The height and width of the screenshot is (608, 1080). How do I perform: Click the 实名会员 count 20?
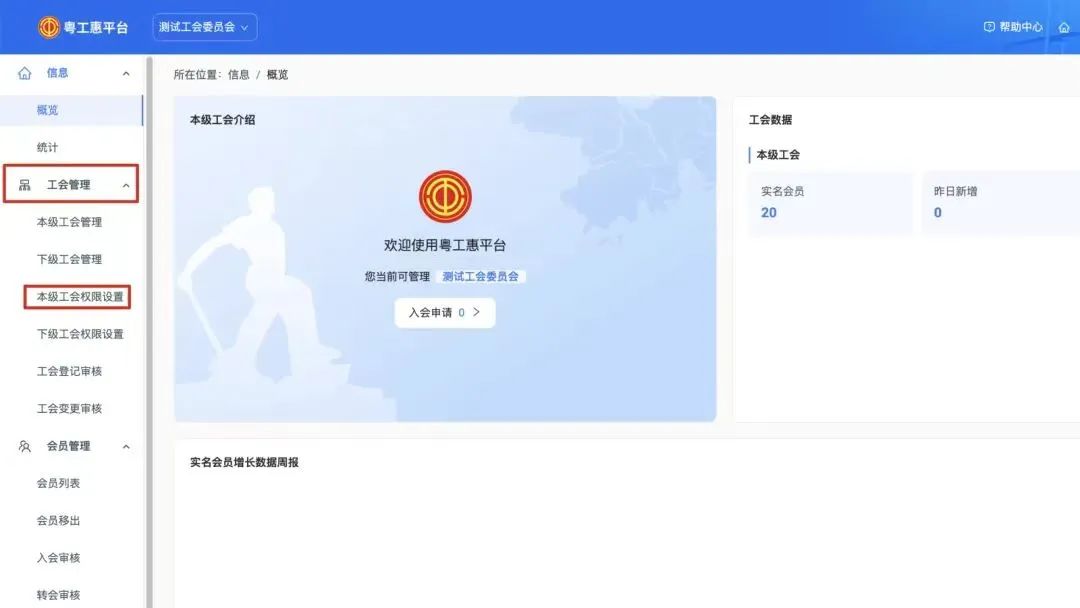point(769,213)
